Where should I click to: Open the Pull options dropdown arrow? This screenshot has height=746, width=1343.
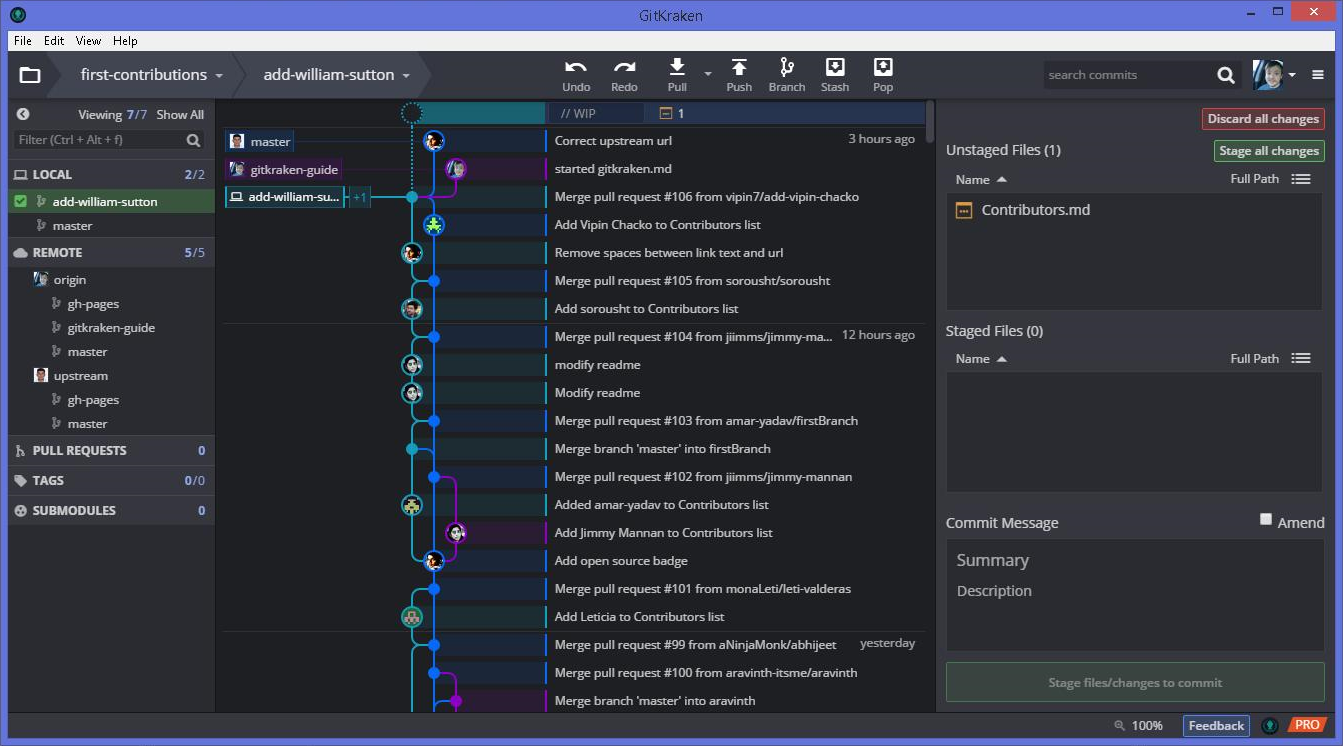(708, 74)
